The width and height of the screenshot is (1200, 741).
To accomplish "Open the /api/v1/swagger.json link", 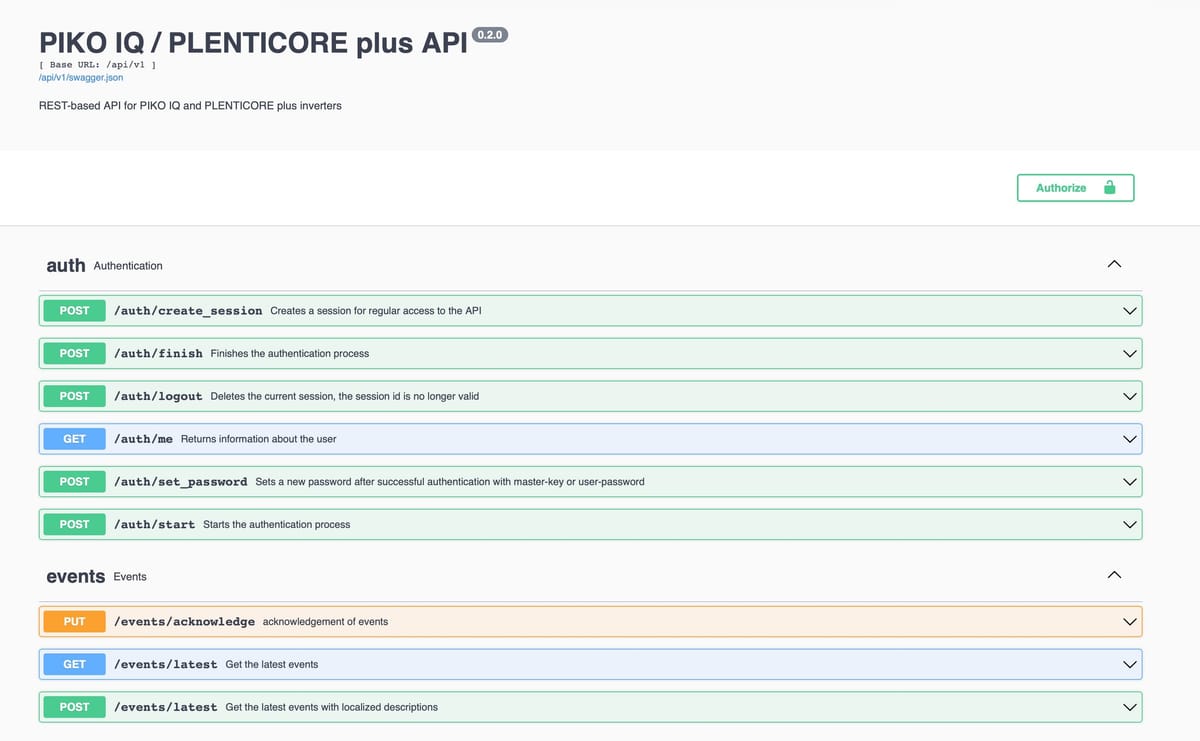I will pyautogui.click(x=80, y=77).
